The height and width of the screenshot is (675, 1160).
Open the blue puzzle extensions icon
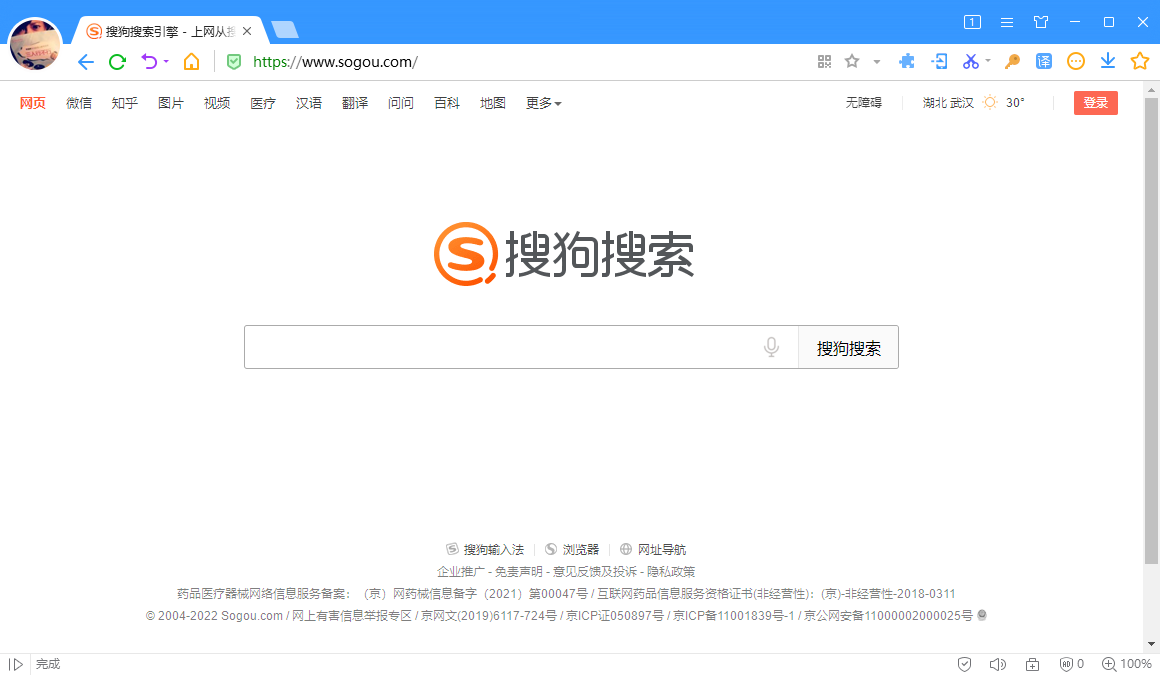pyautogui.click(x=906, y=61)
